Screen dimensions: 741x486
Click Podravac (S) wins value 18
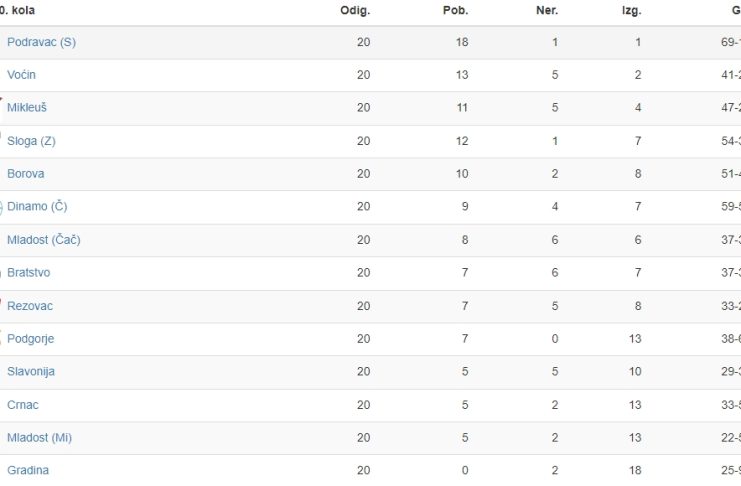pos(462,42)
